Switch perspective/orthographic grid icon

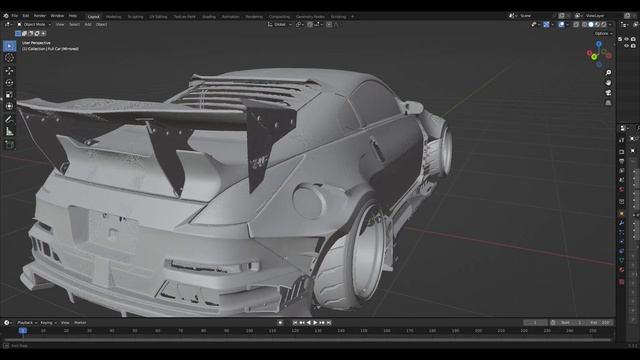[608, 102]
